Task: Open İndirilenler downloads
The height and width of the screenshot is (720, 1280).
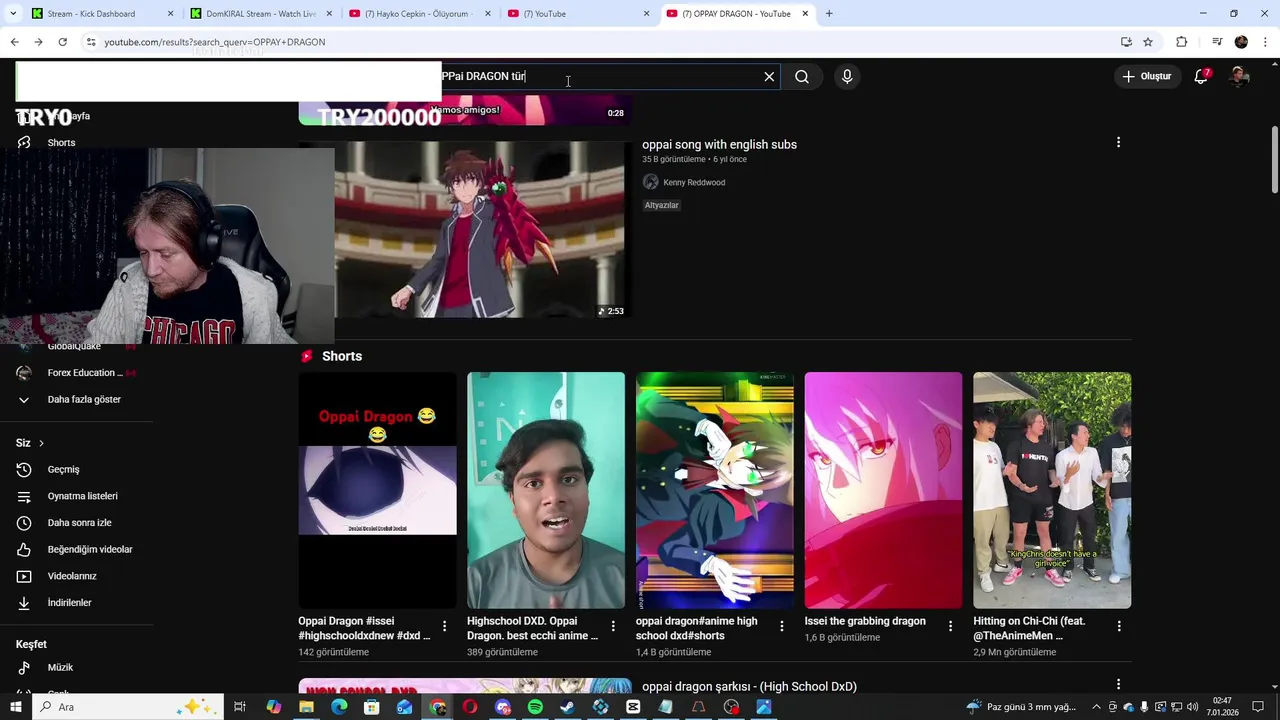Action: click(x=69, y=603)
